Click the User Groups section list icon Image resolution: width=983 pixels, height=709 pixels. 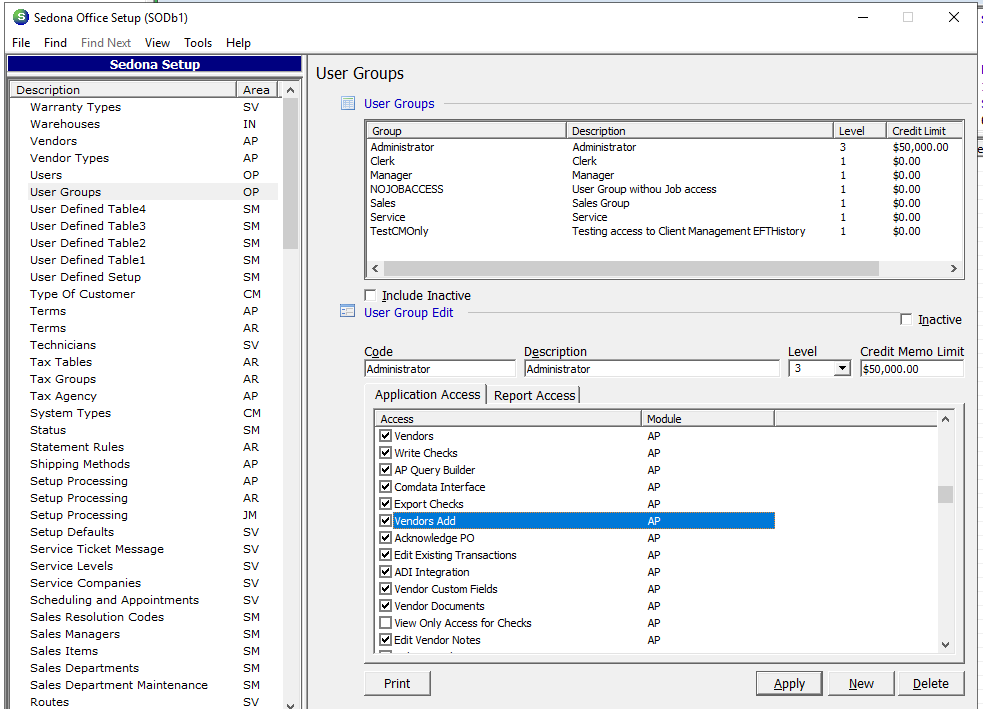[347, 103]
